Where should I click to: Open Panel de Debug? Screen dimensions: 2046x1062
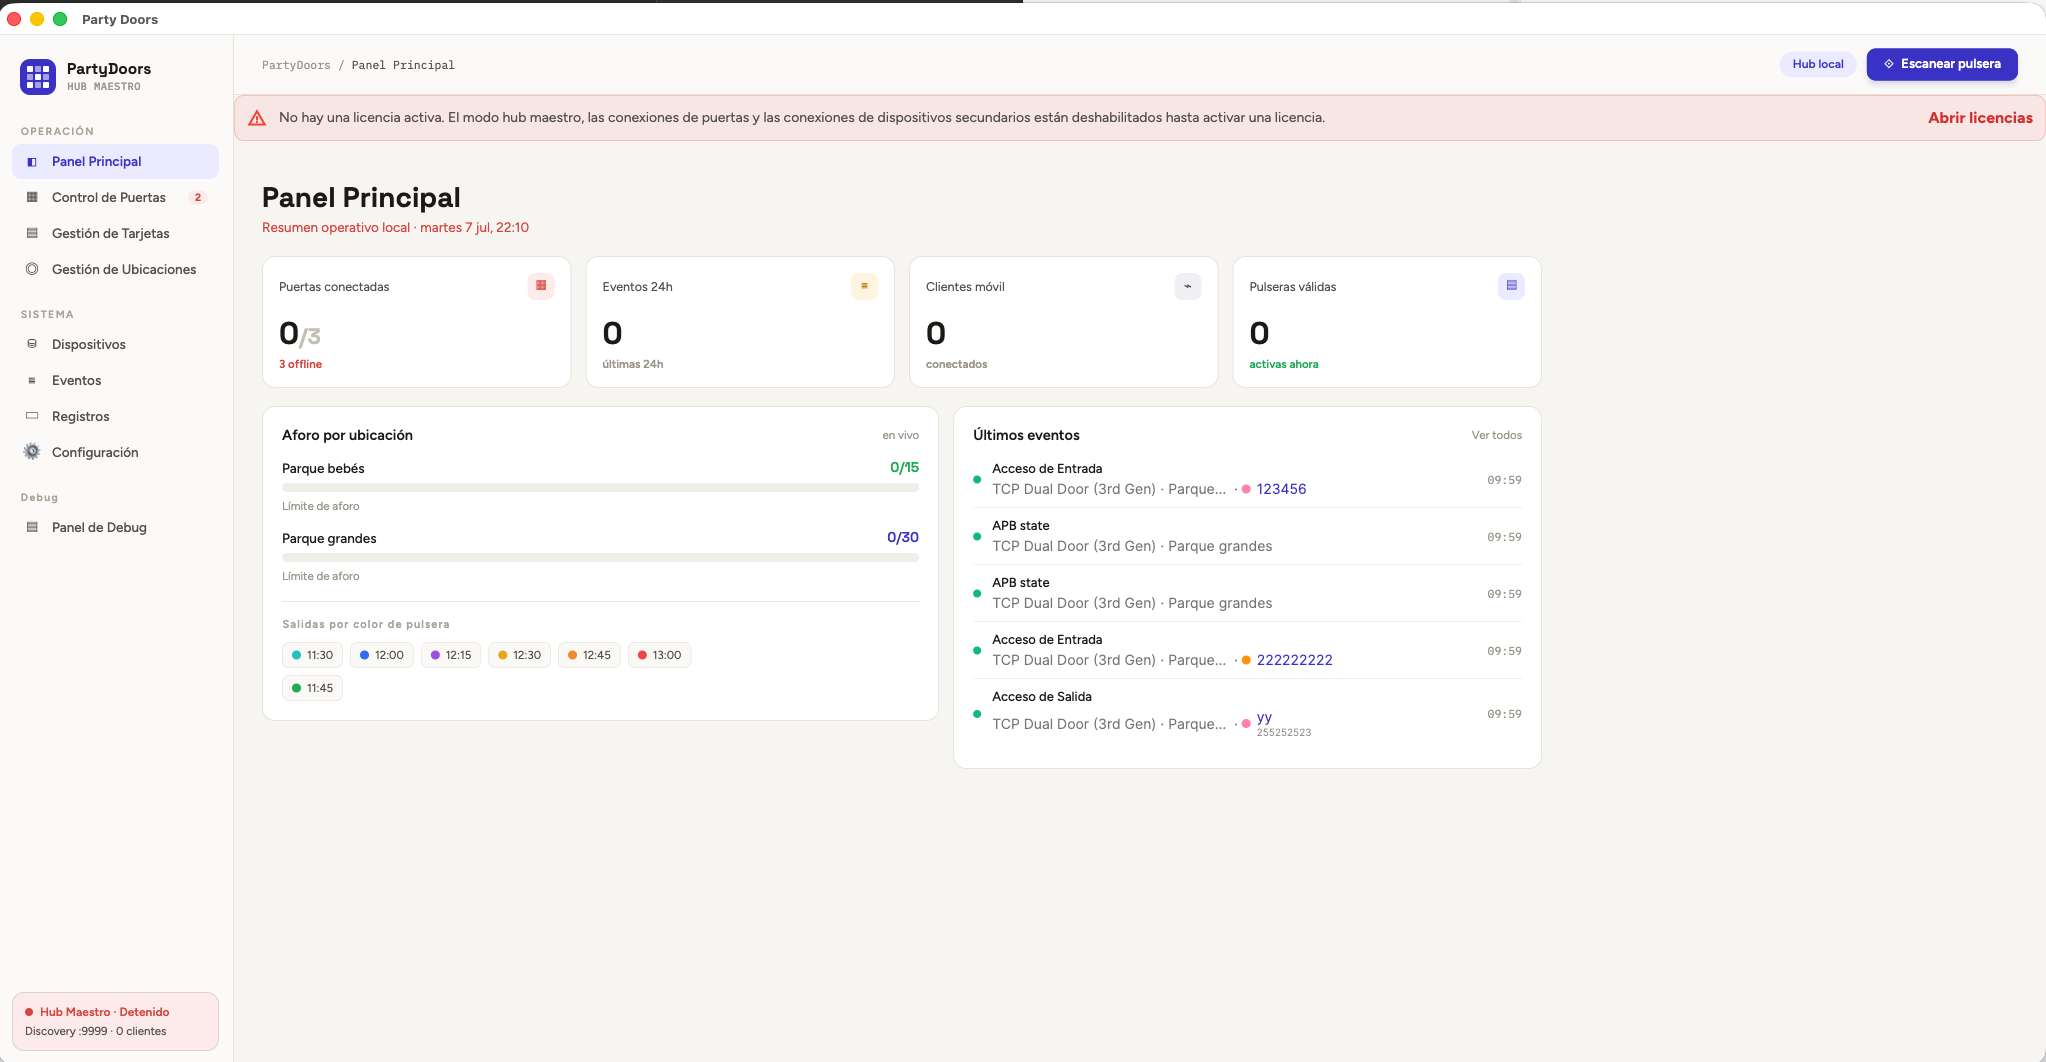[x=116, y=527]
